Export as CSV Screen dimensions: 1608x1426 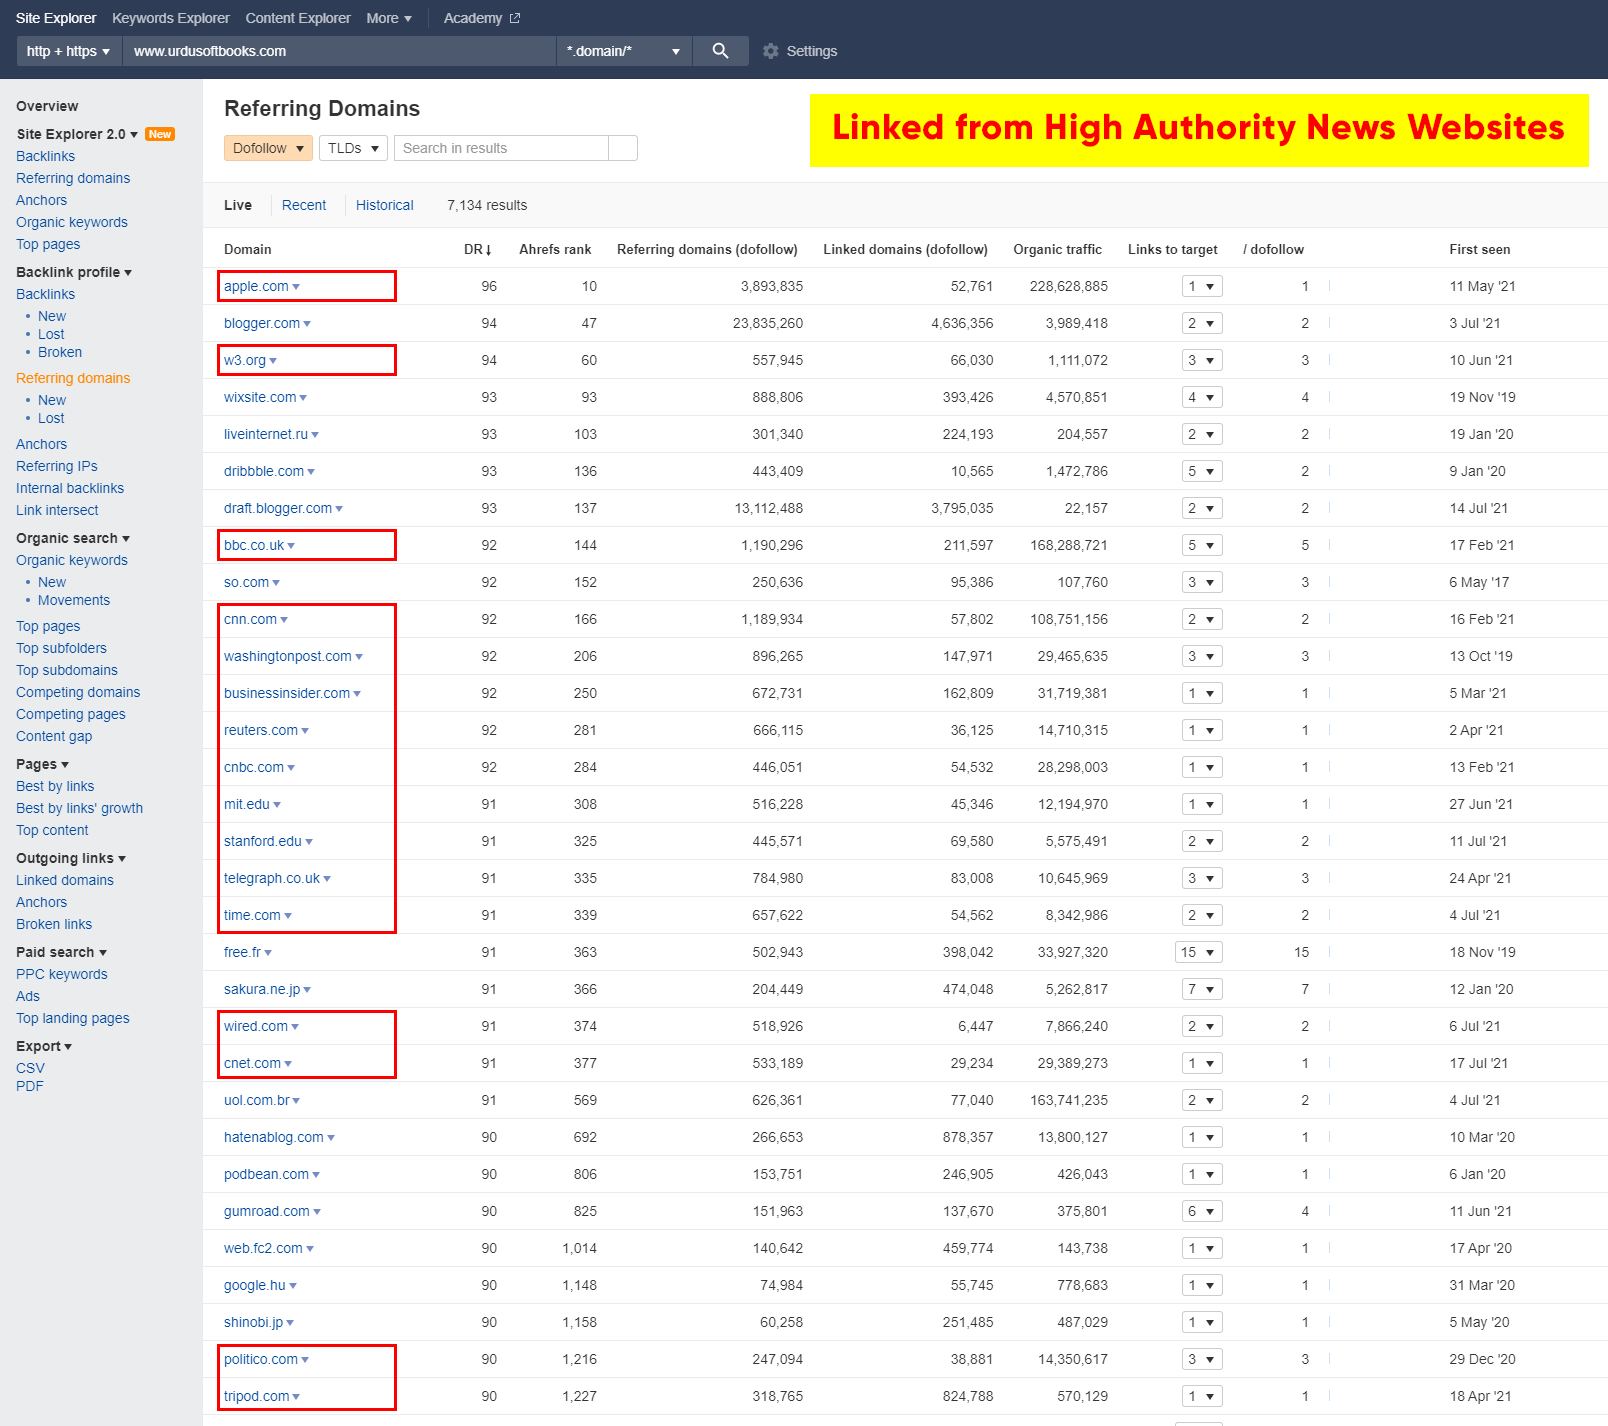(x=30, y=1068)
